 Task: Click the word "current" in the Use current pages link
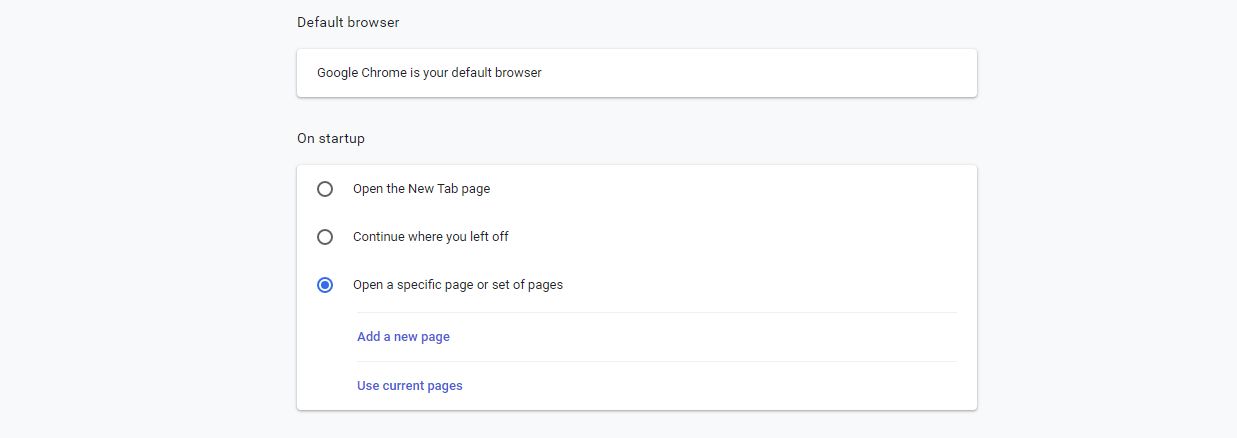(406, 386)
